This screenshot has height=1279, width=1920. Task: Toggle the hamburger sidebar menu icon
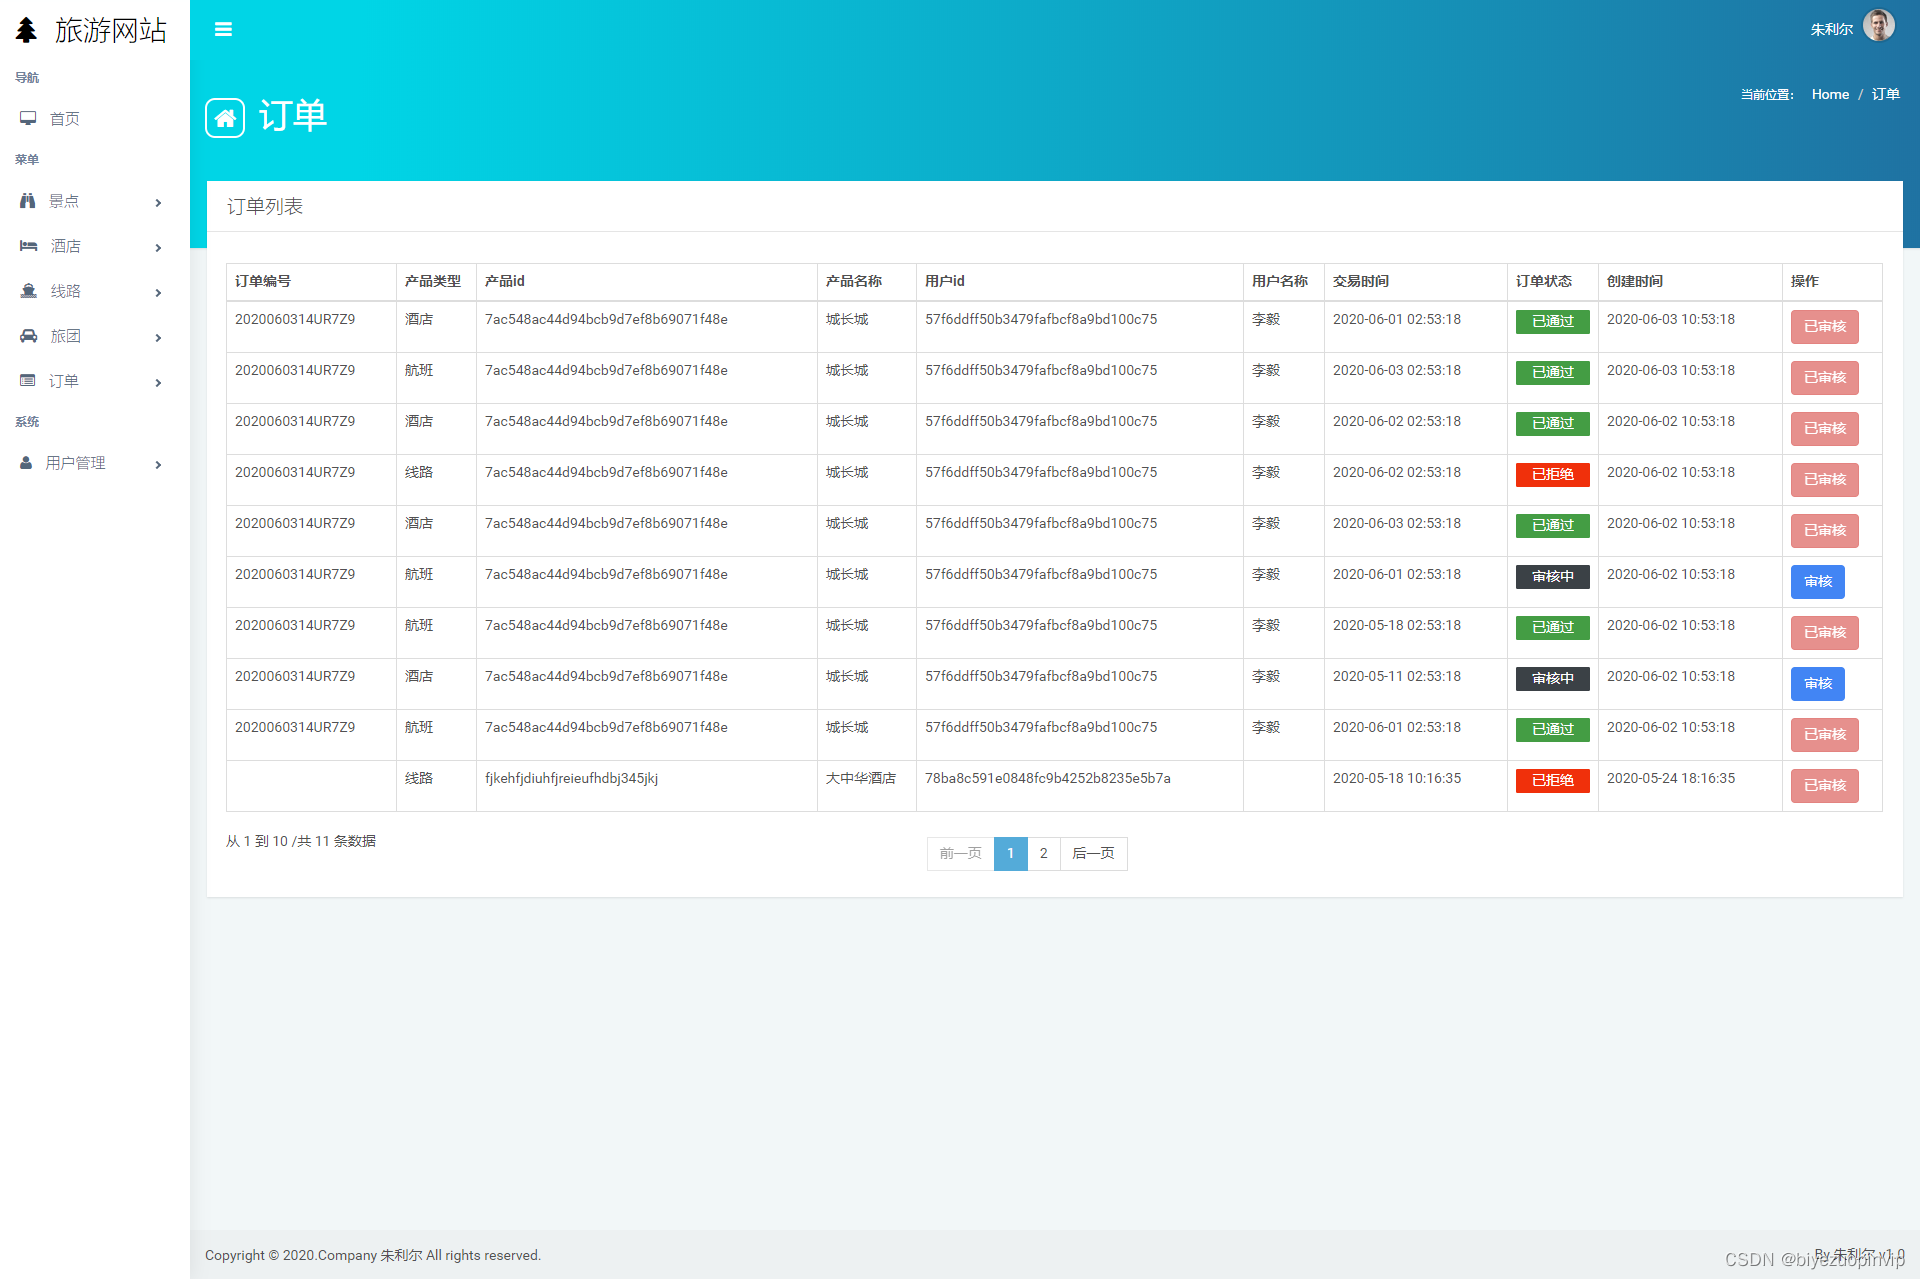pos(223,29)
